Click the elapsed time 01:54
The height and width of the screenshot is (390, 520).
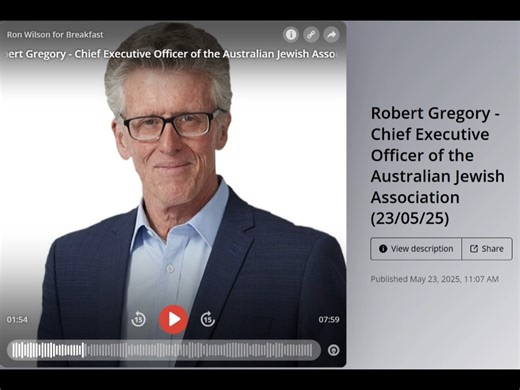[x=17, y=320]
